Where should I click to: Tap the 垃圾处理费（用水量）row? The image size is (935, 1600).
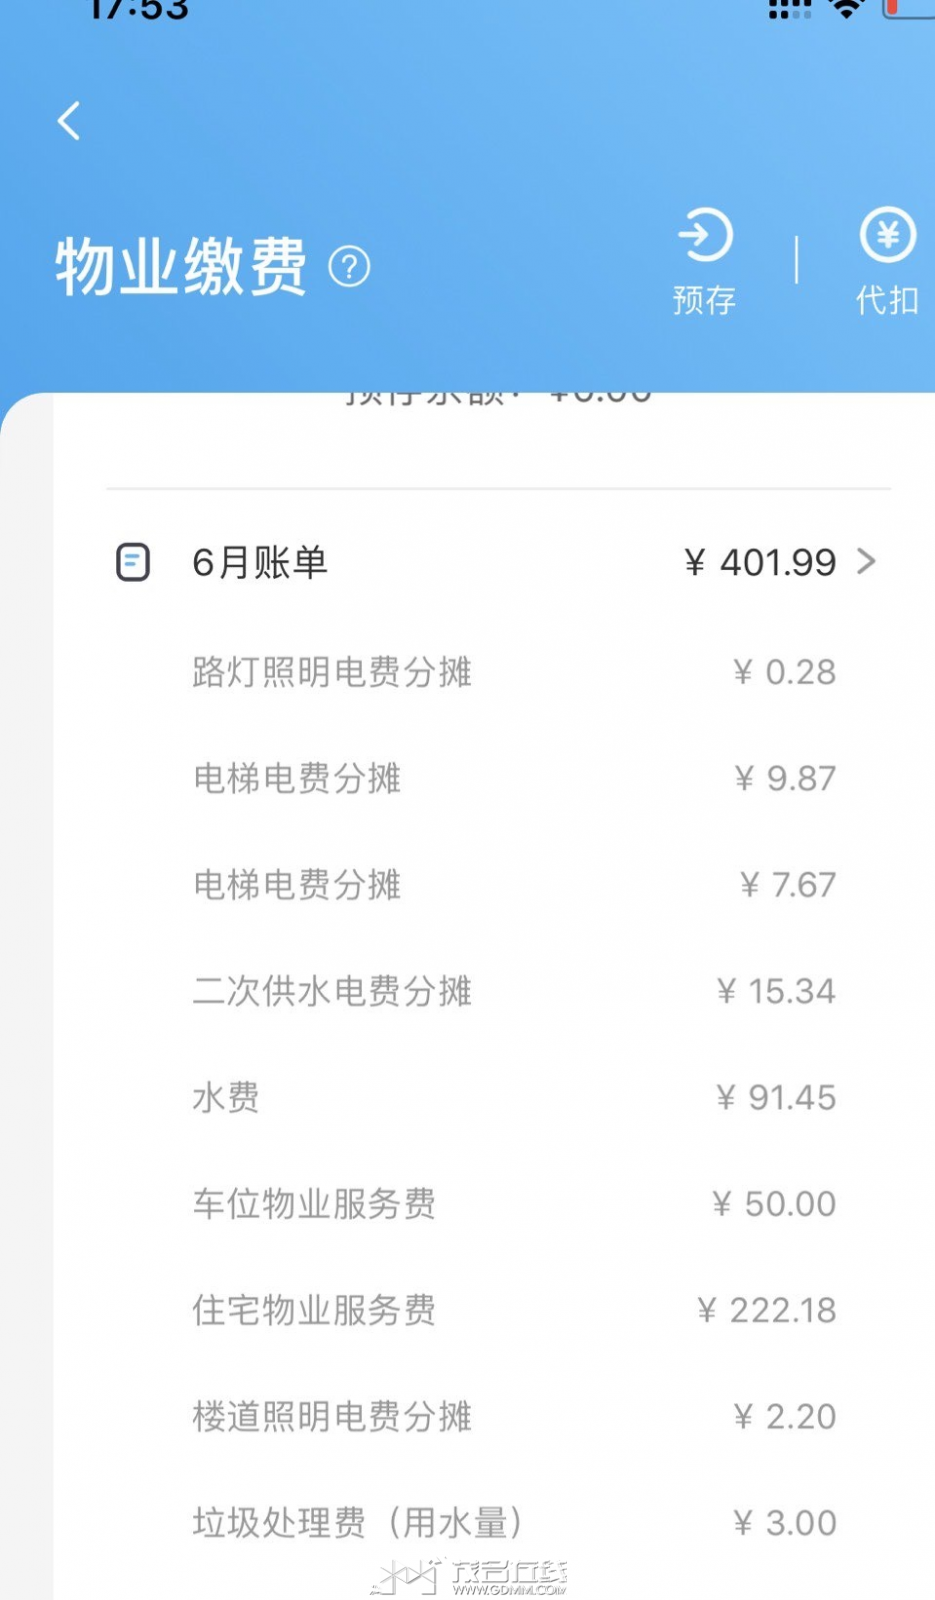pyautogui.click(x=357, y=1523)
